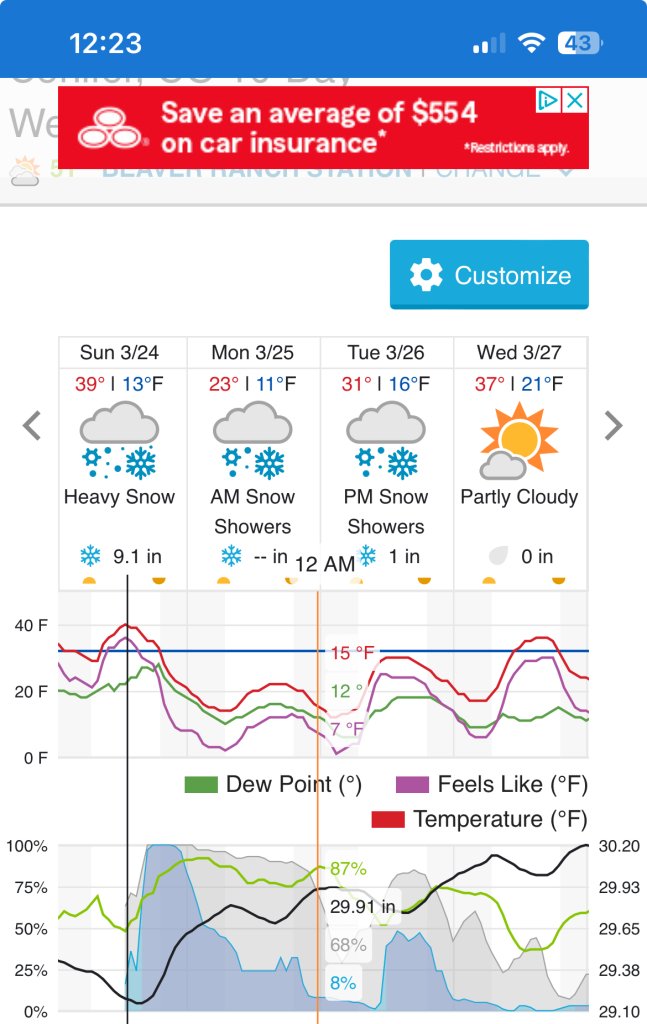Viewport: 647px width, 1024px height.
Task: Close the car insurance ad
Action: pyautogui.click(x=575, y=100)
